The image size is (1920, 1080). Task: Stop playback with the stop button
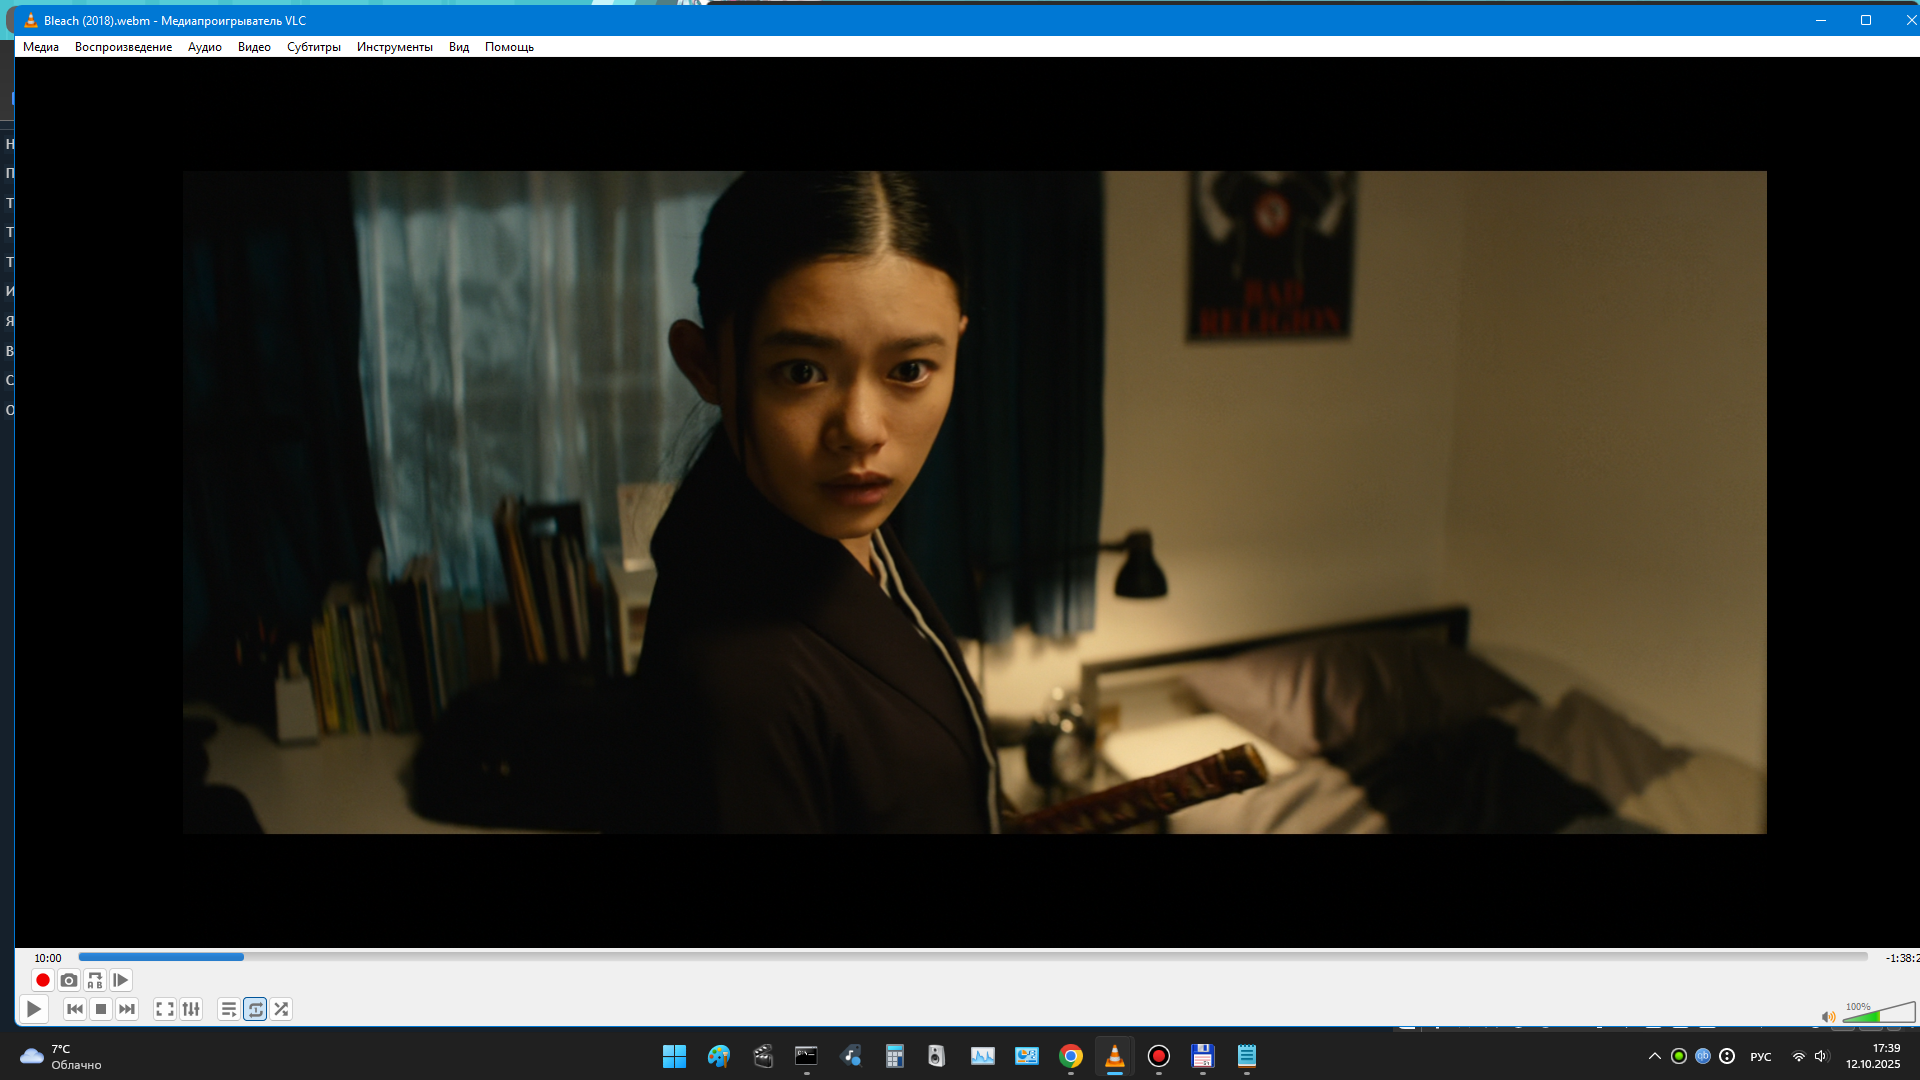coord(101,1009)
